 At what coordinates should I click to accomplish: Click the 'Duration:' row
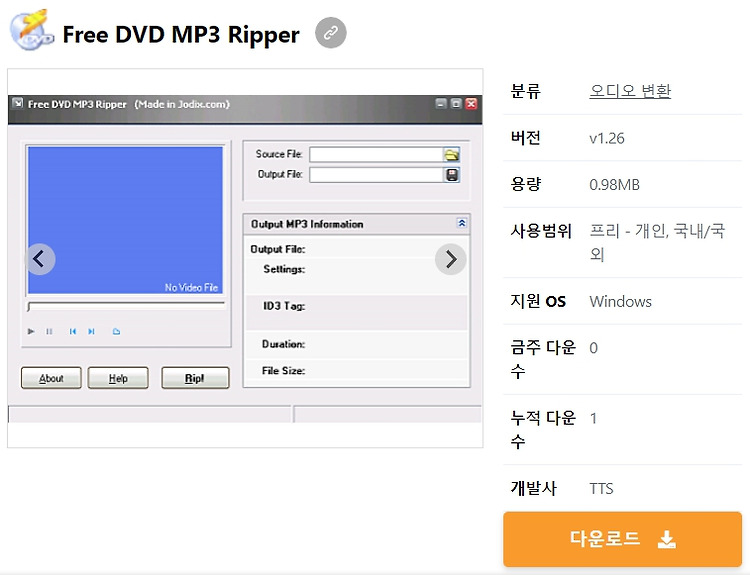point(356,344)
